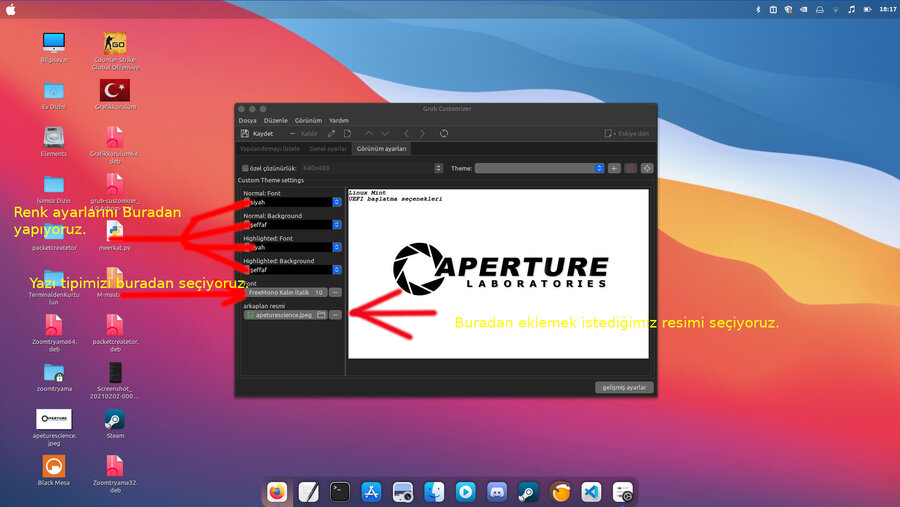Open Visual Studio Code from the dock
The width and height of the screenshot is (900, 507).
click(x=591, y=492)
